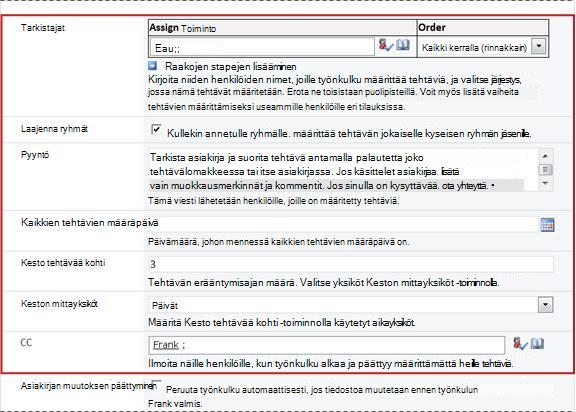Image resolution: width=576 pixels, height=412 pixels.
Task: Select the Päivät combo box value
Action: click(x=351, y=305)
